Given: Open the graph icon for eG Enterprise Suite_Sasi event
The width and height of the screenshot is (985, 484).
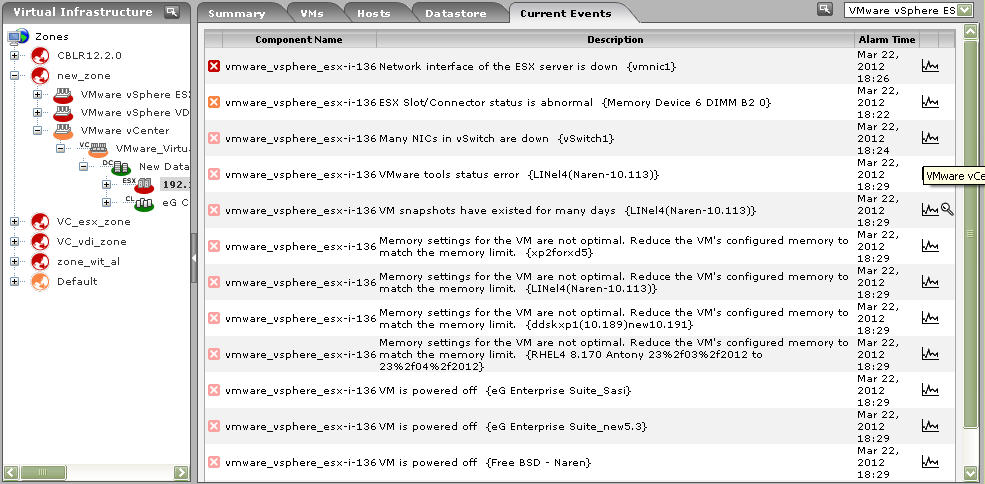Looking at the screenshot, I should (930, 390).
